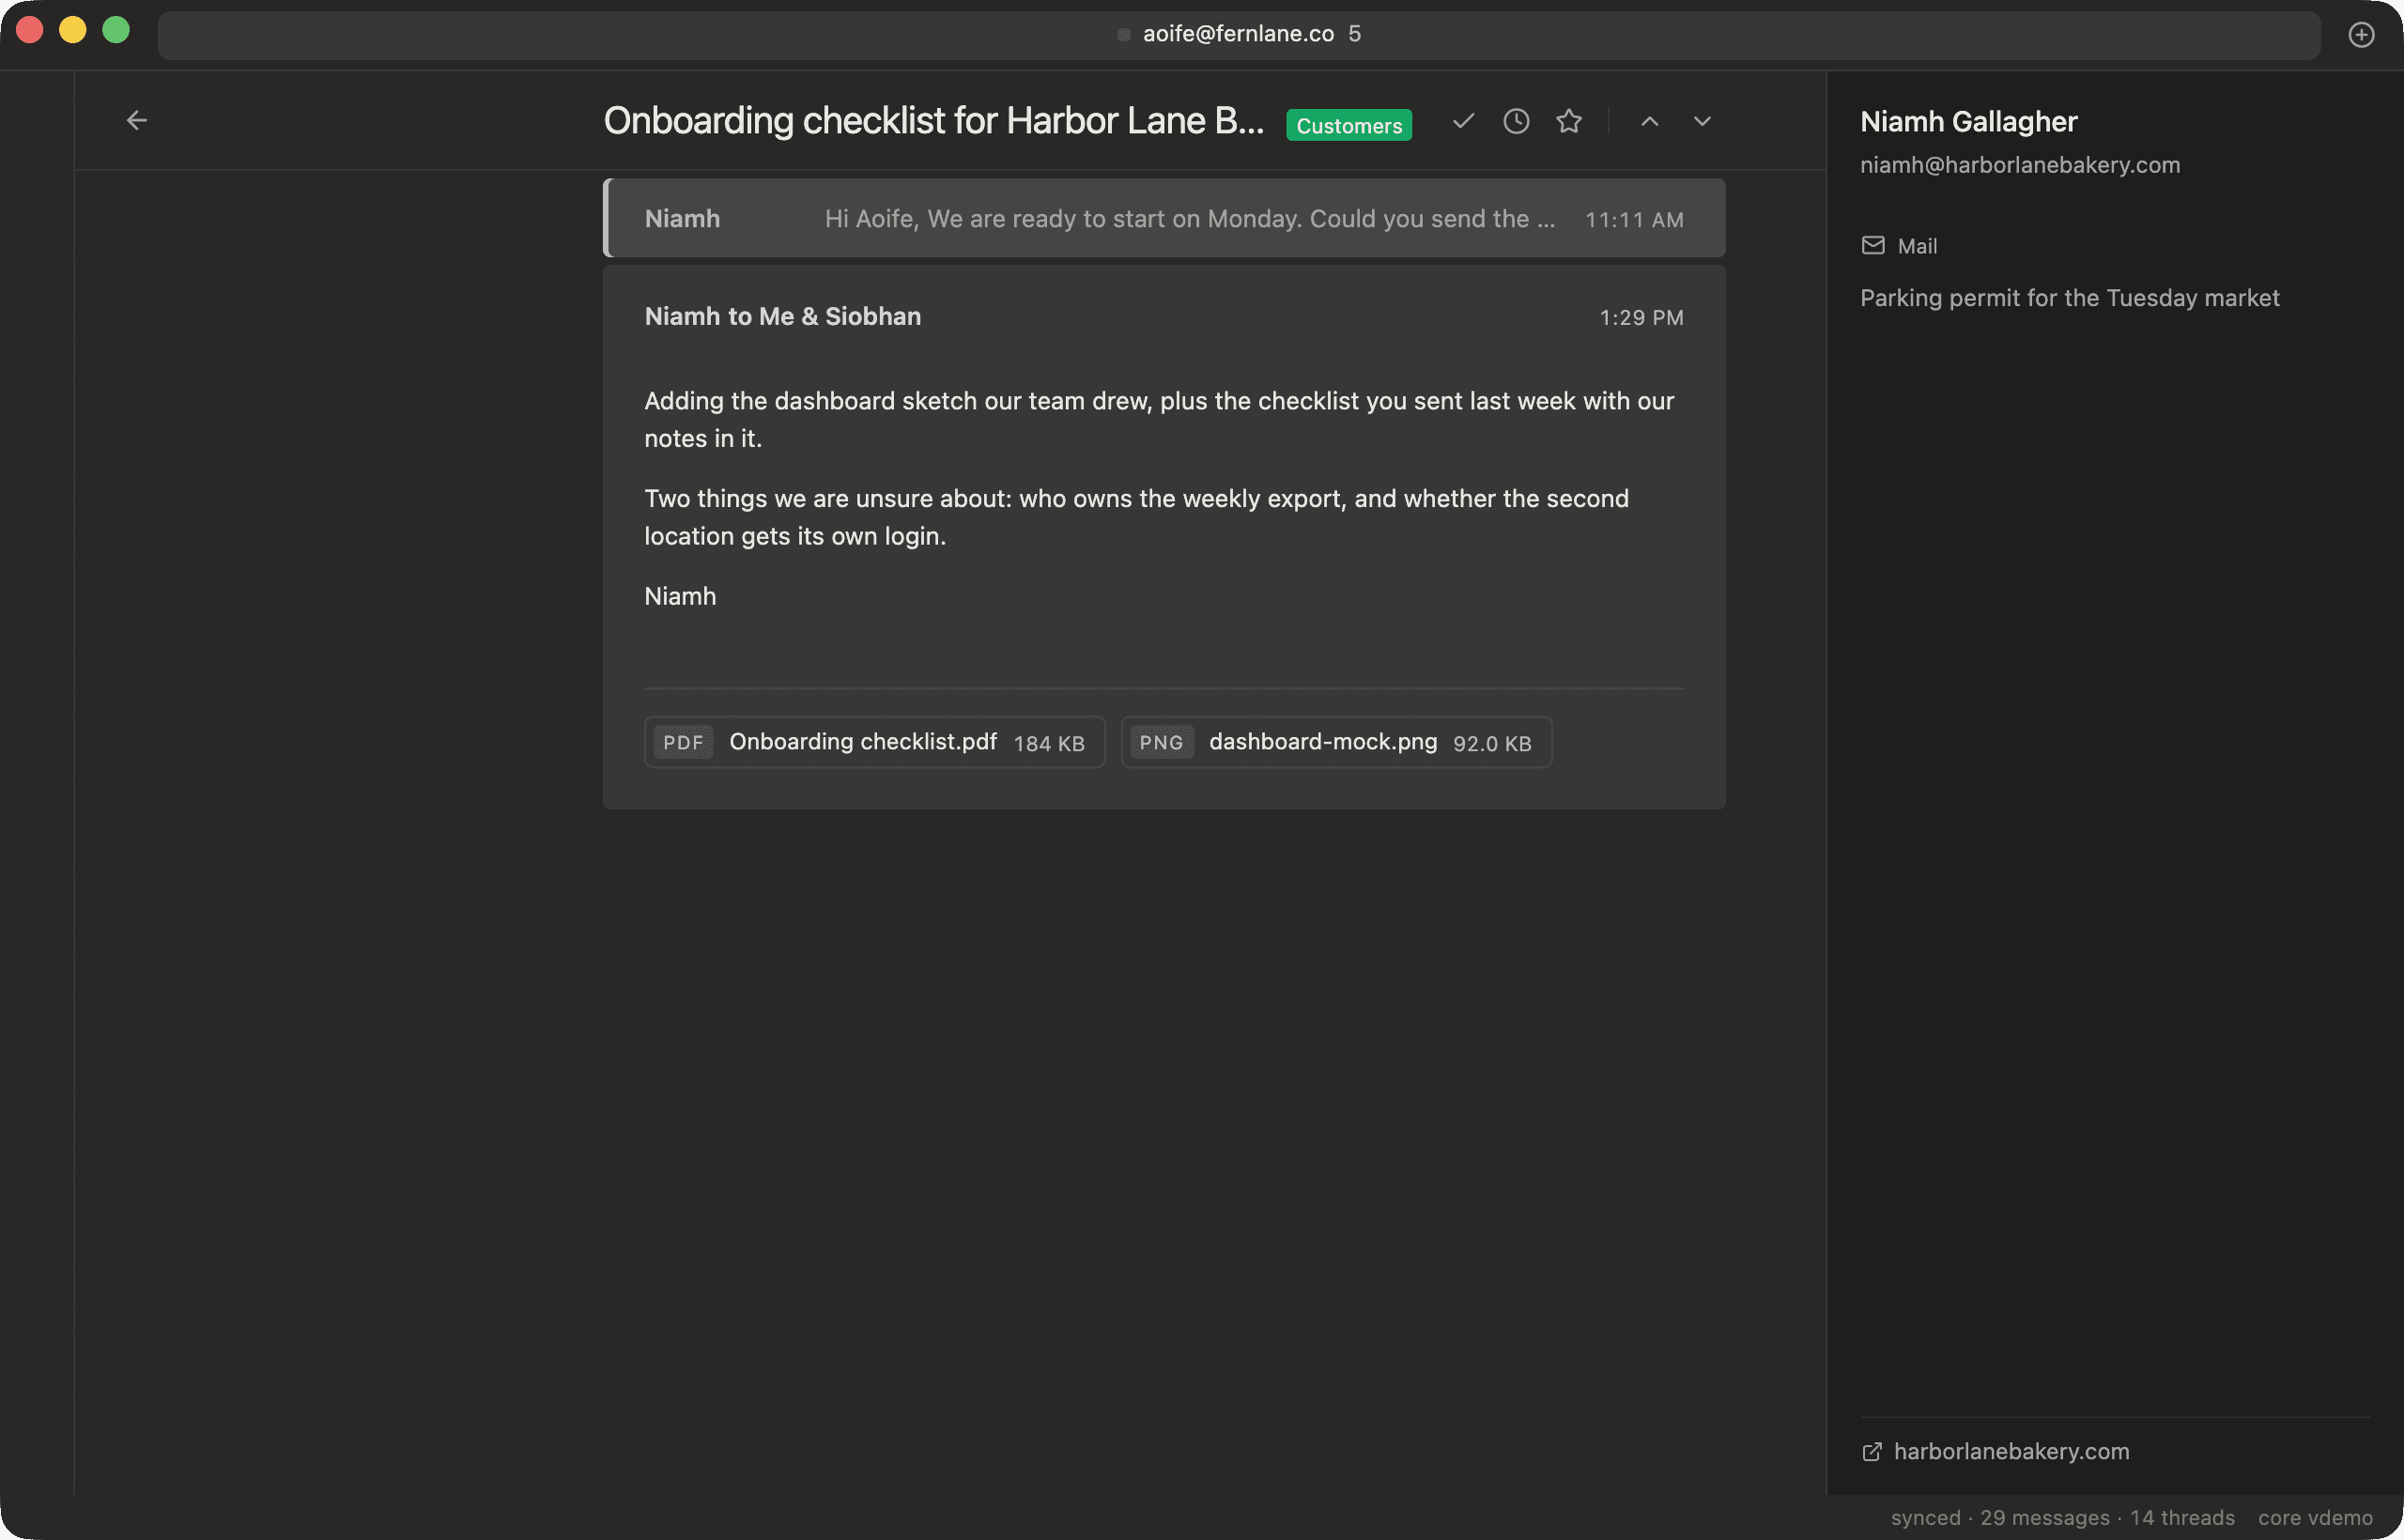Go back using the left arrow
Viewport: 2404px width, 1540px height.
tap(137, 120)
